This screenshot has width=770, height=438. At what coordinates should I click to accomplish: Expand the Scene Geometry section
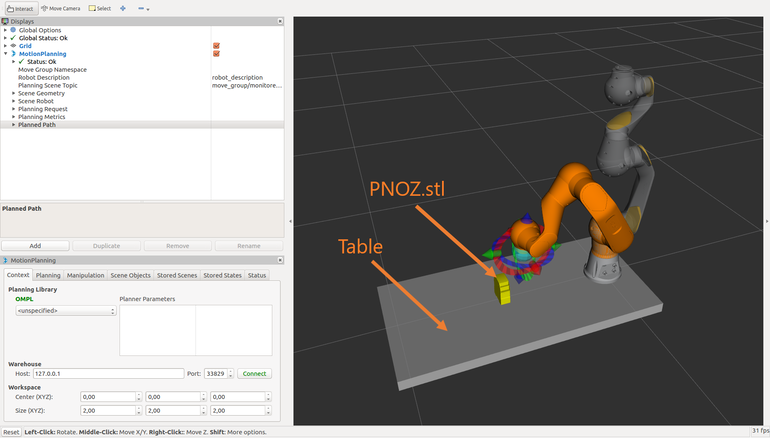pos(13,93)
